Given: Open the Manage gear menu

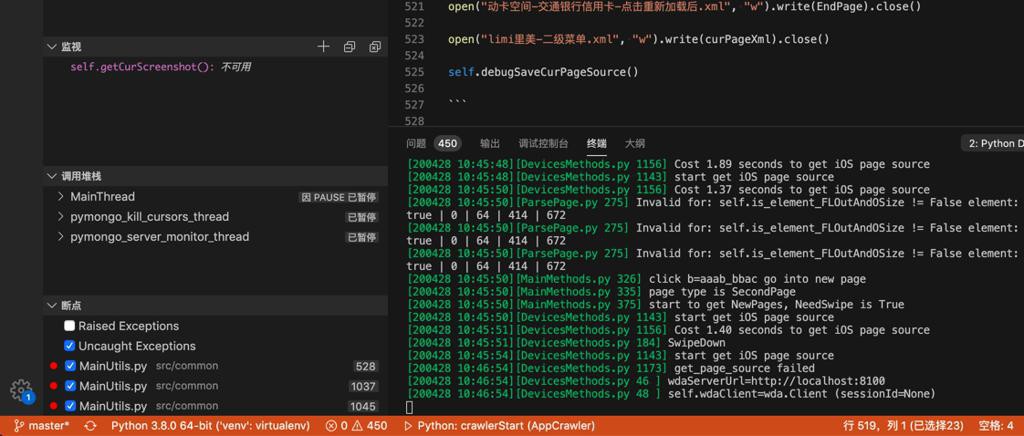Looking at the screenshot, I should pyautogui.click(x=21, y=390).
